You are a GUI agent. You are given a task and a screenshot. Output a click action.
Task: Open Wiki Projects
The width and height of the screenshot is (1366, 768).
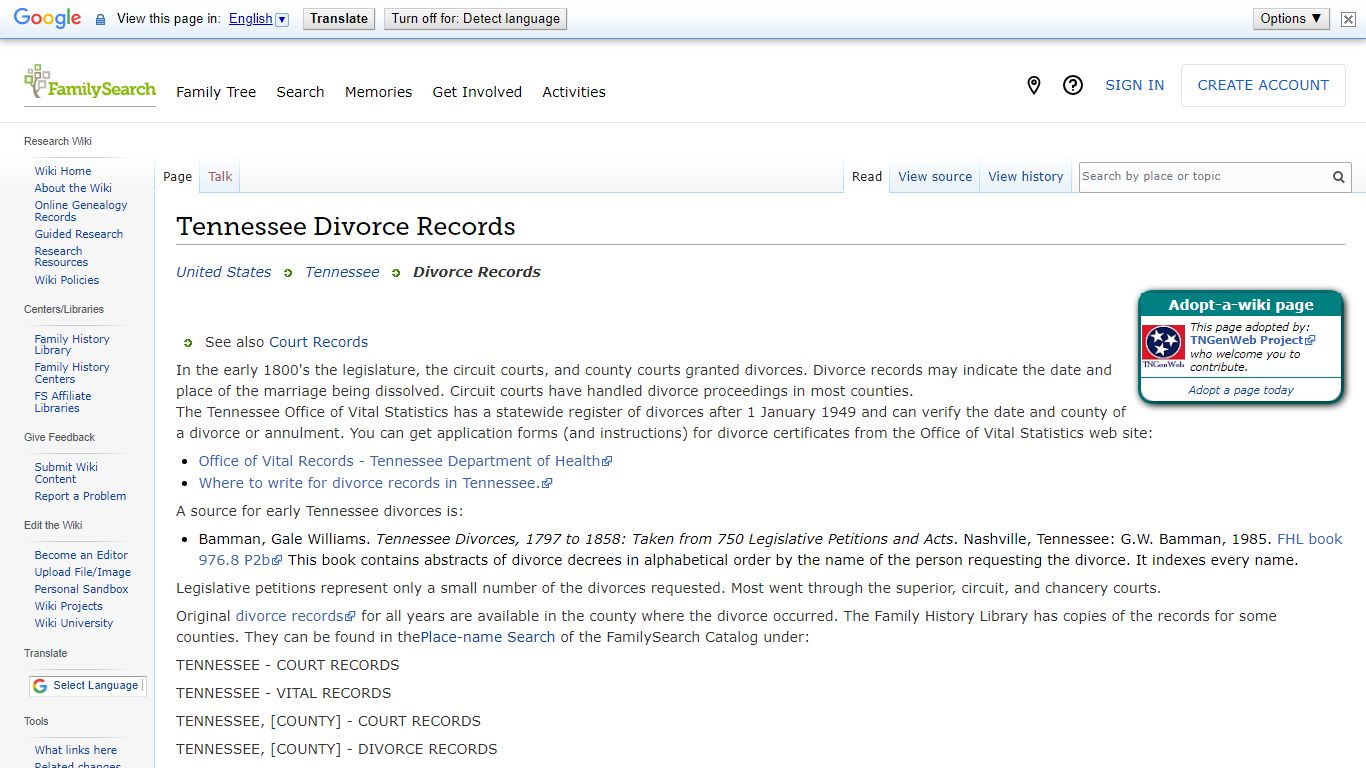pyautogui.click(x=69, y=606)
